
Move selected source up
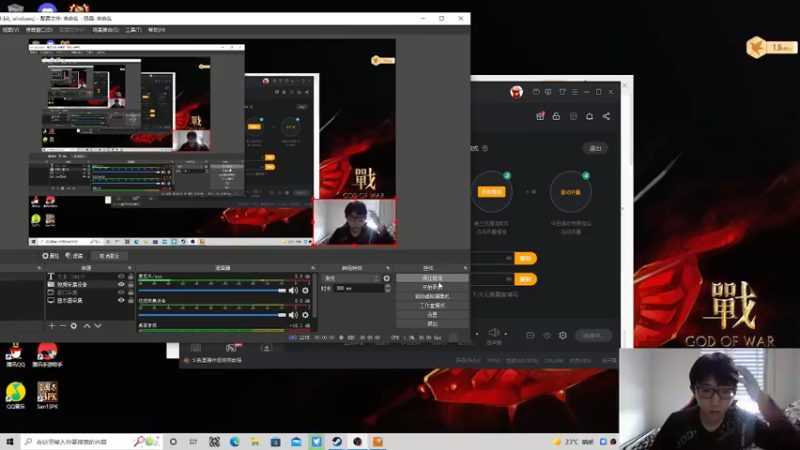(x=87, y=326)
